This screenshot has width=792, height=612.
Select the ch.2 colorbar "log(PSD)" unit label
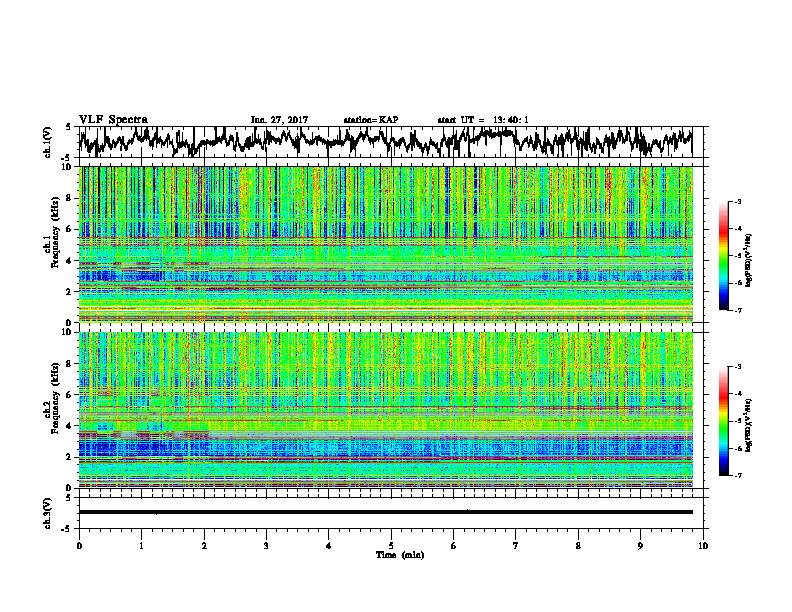(749, 425)
